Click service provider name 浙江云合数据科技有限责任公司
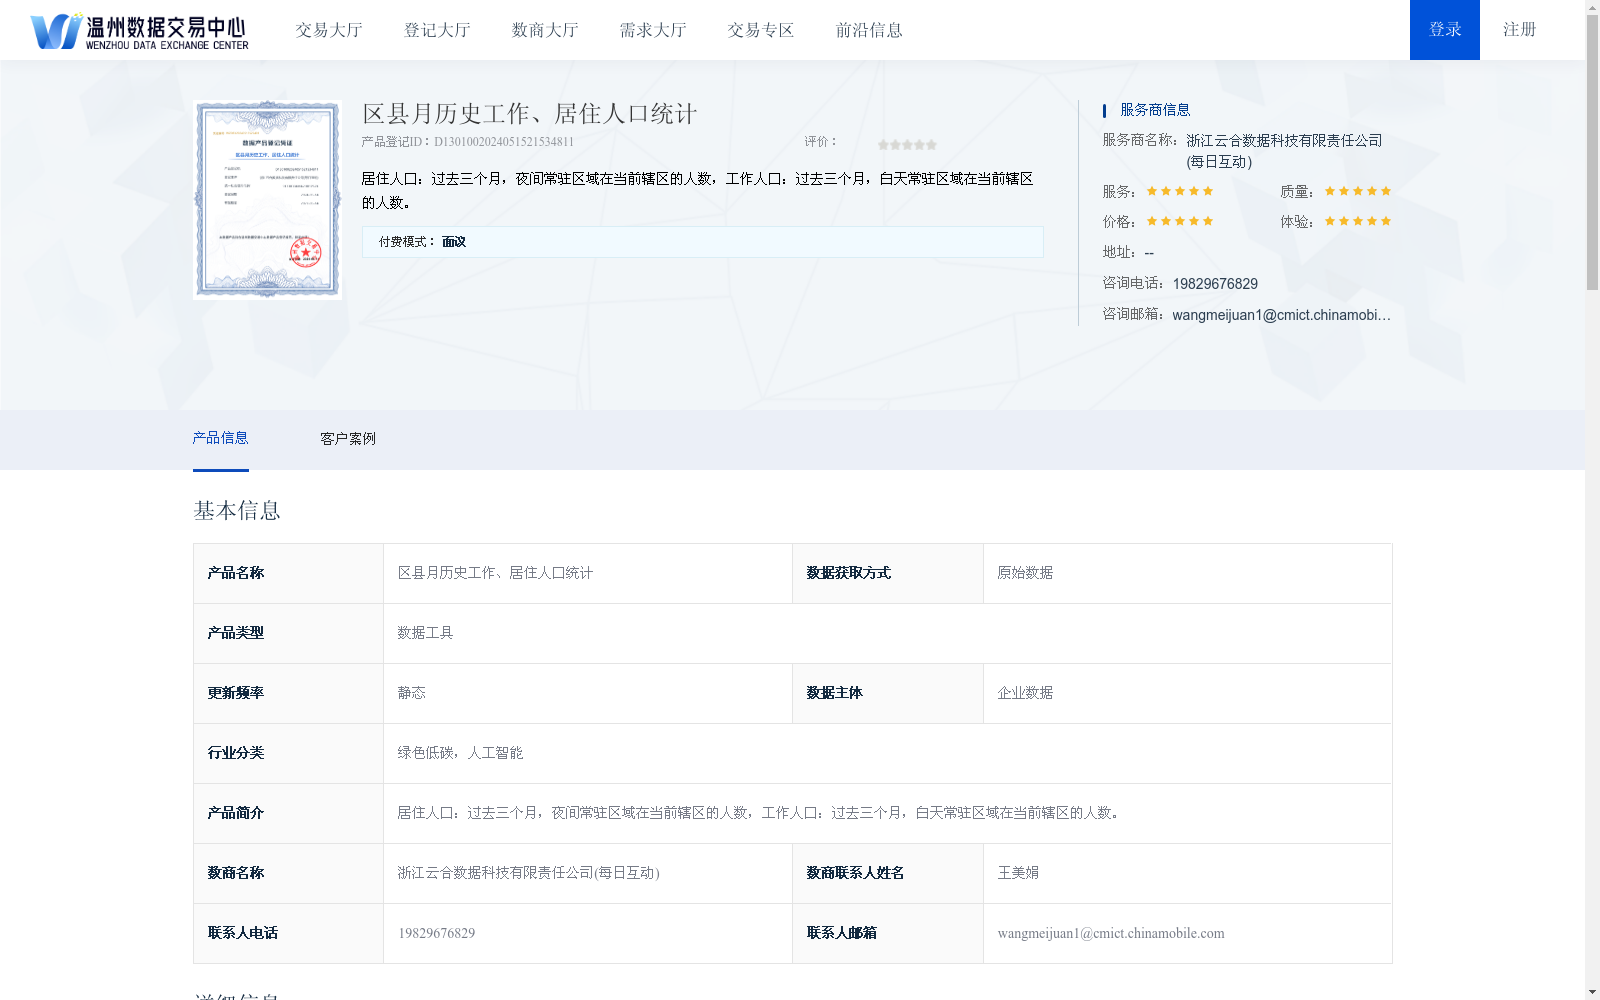This screenshot has height=1000, width=1600. tap(1284, 151)
